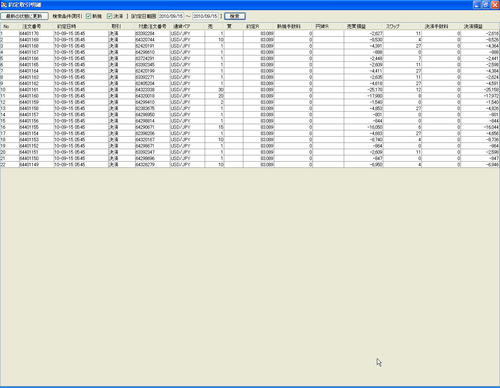500x388 pixels.
Task: Sort by the No column header
Action: [9, 26]
